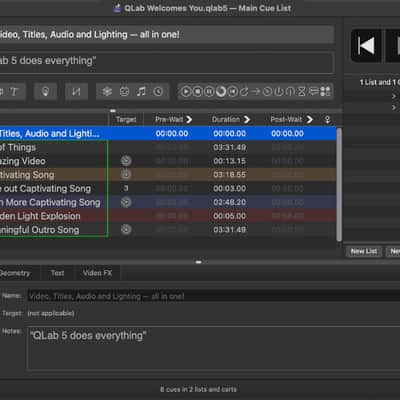Click the Pre-Wait 00:00.00 cell of selected row
400x400 pixels.
(172, 133)
